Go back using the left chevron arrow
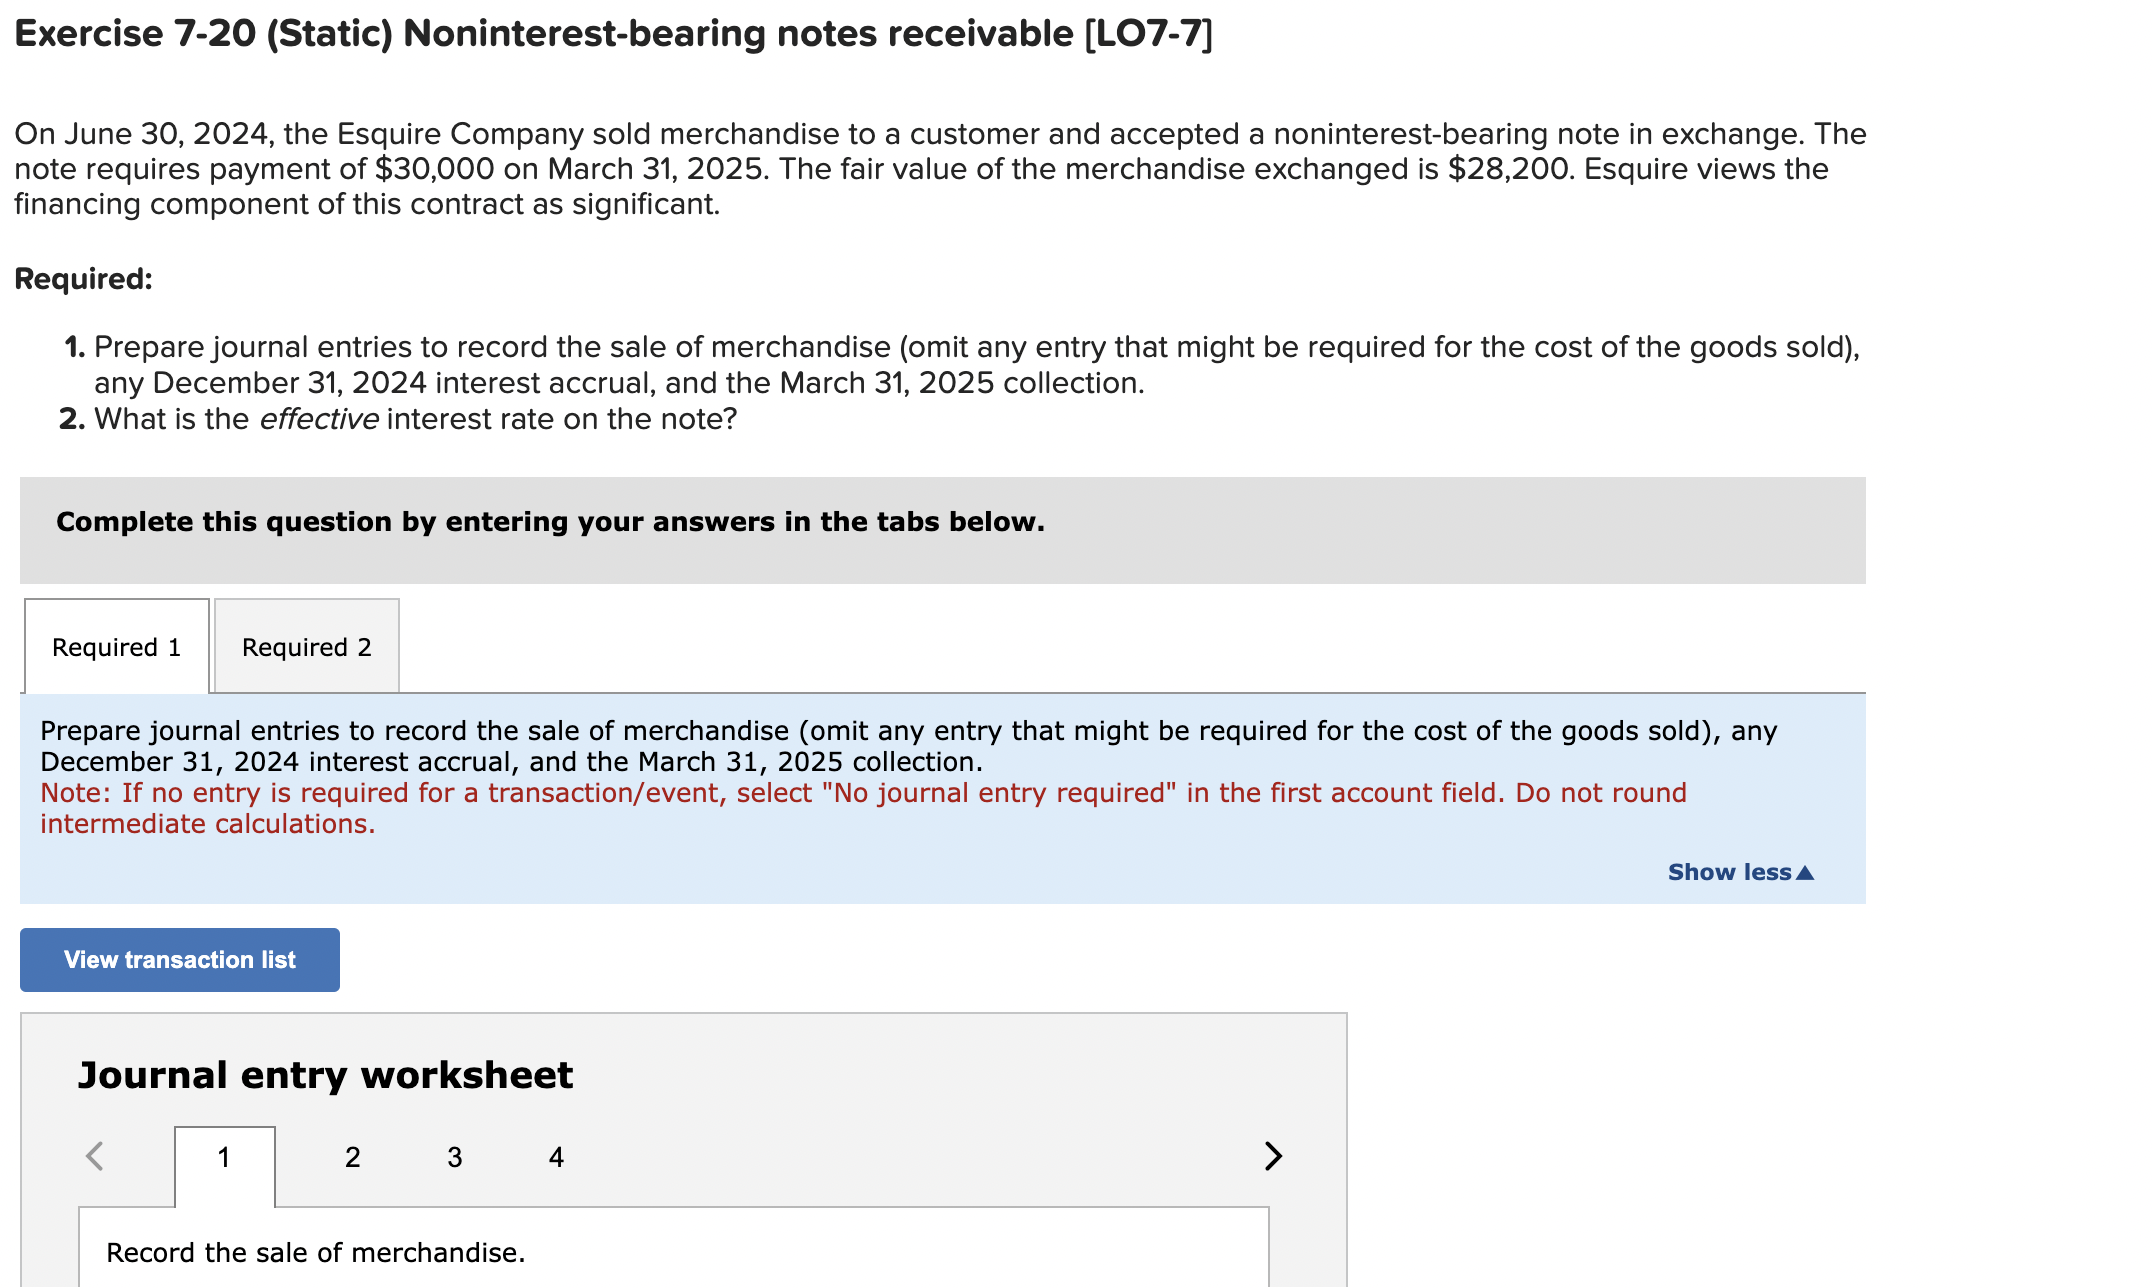The height and width of the screenshot is (1288, 2152). 95,1155
